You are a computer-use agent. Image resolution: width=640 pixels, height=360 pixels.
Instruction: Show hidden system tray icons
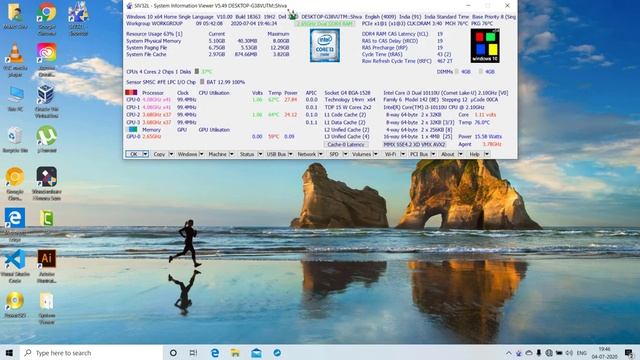pos(509,353)
